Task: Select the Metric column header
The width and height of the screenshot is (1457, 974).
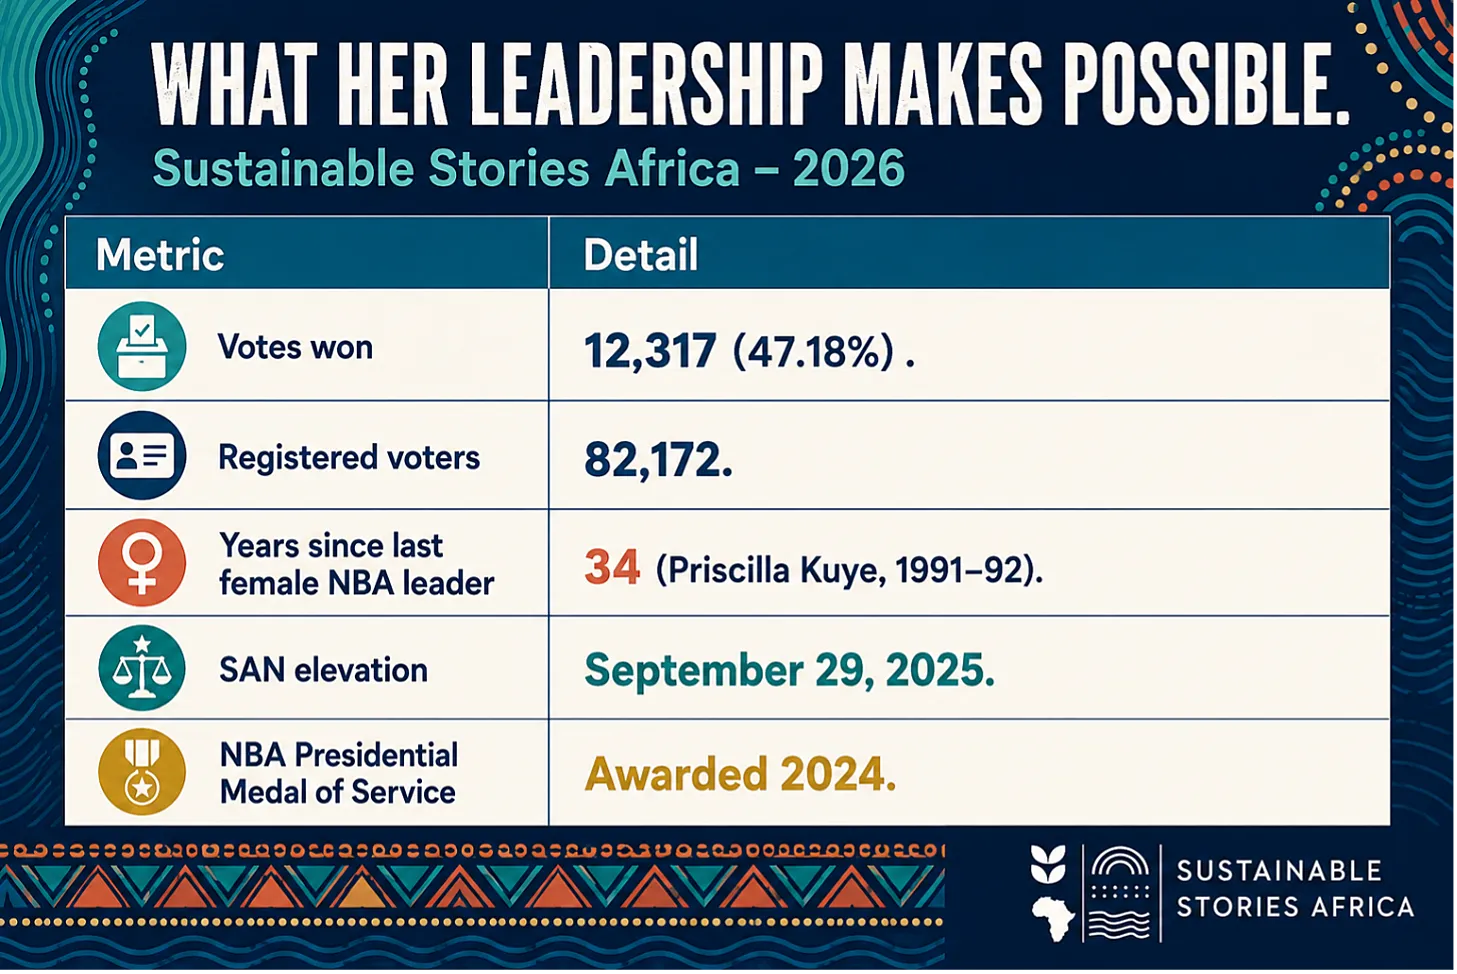Action: [160, 255]
